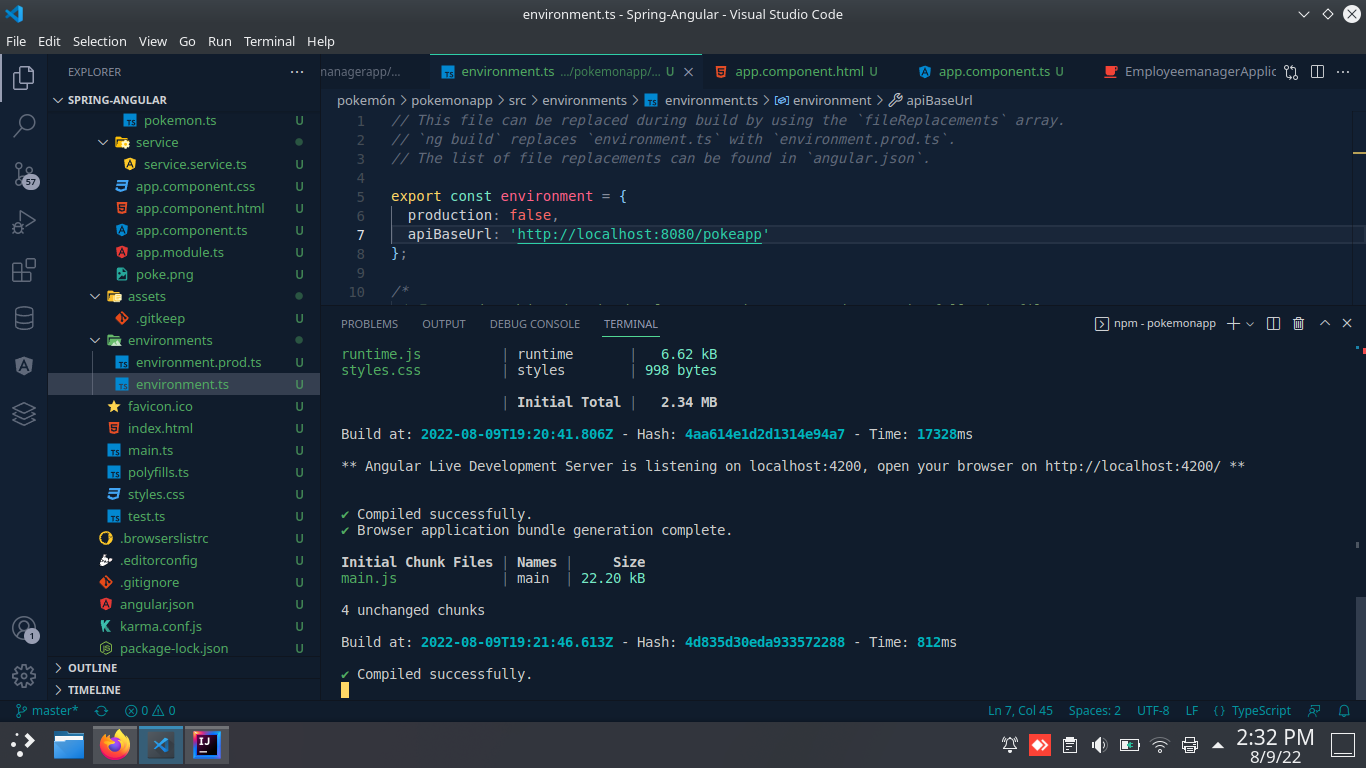Viewport: 1366px width, 768px height.
Task: Open VS Code Settings via the gear icon
Action: (x=24, y=676)
